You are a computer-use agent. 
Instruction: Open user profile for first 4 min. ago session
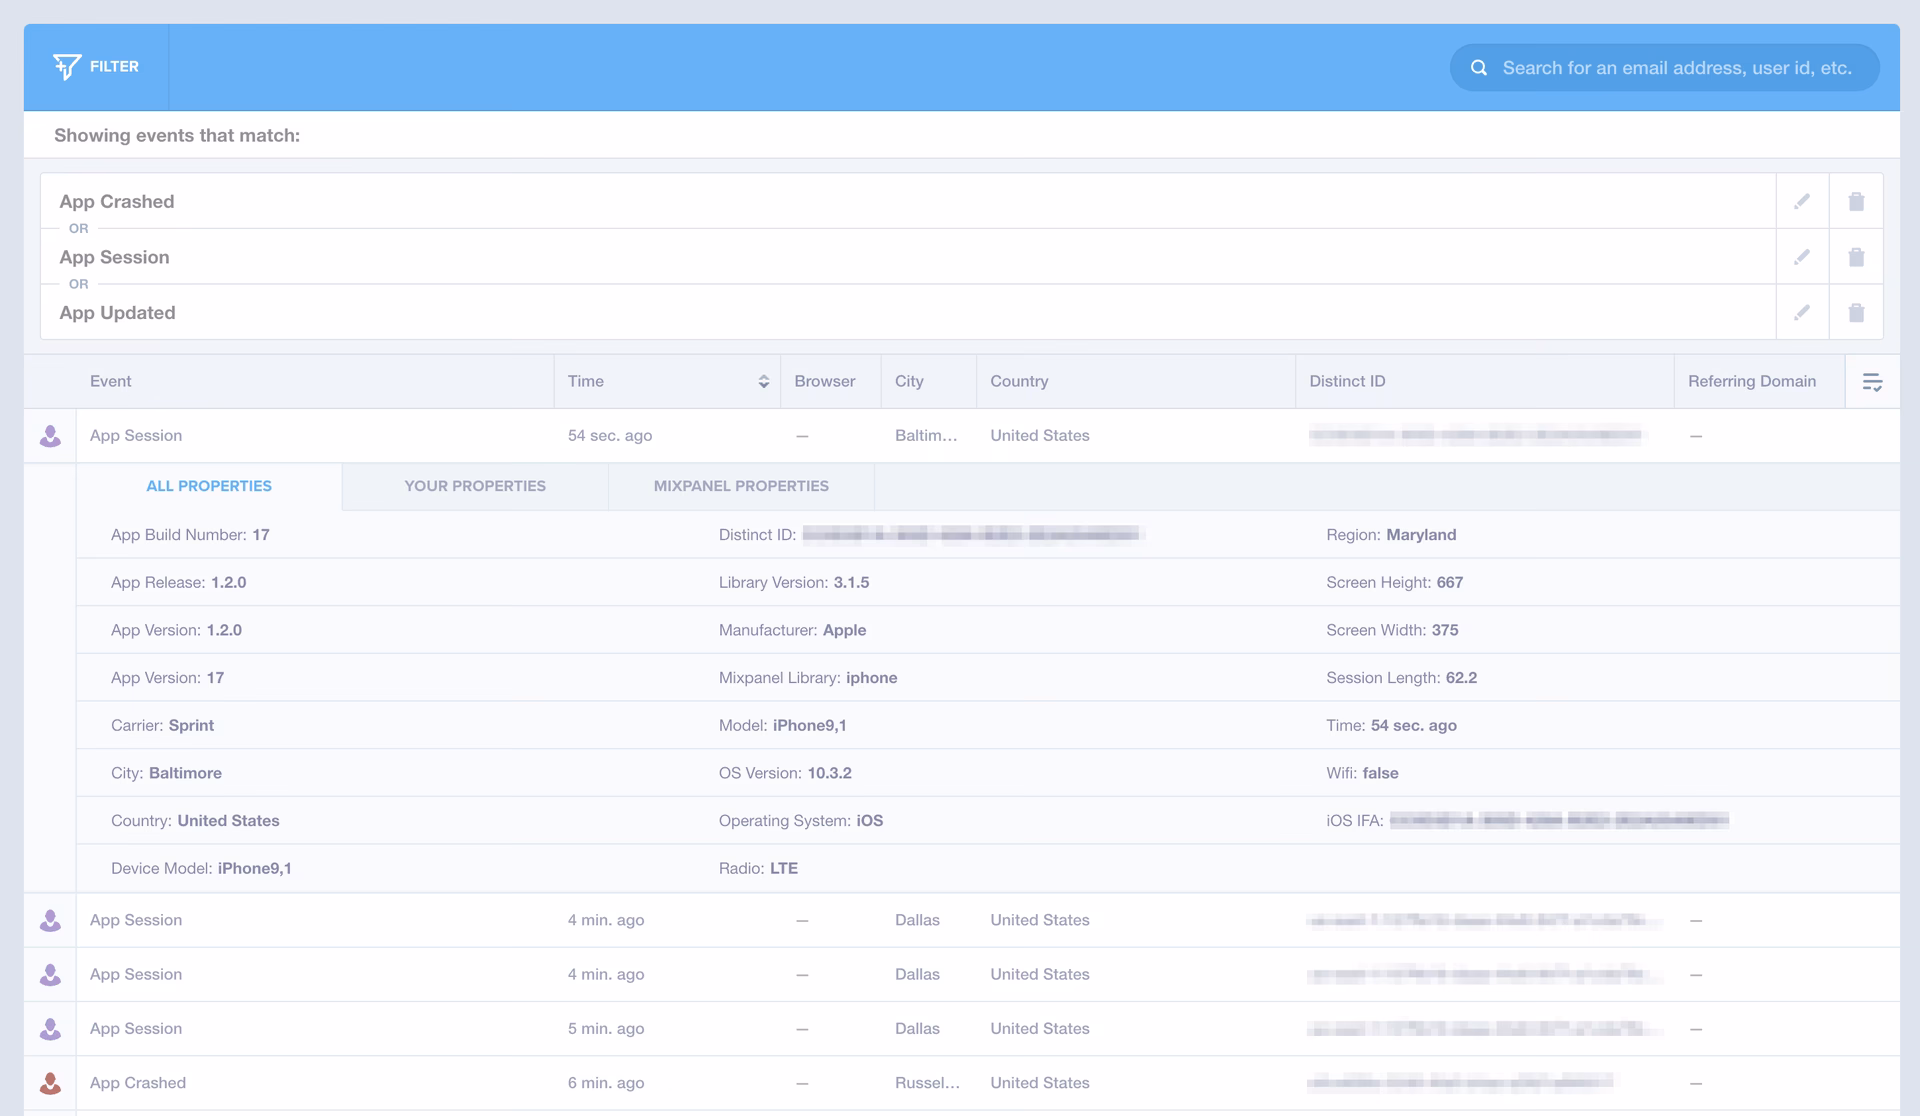[x=50, y=921]
